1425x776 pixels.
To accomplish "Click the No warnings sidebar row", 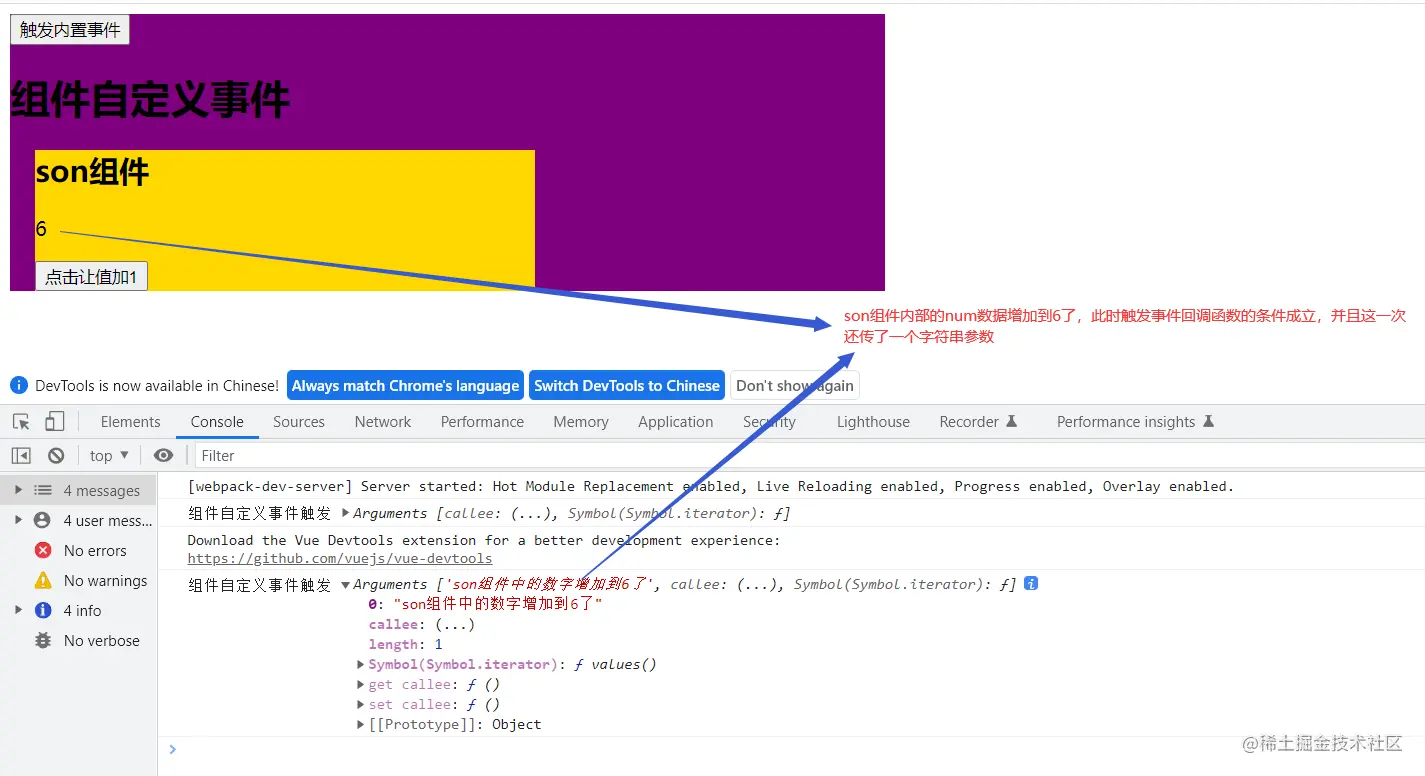I will tap(78, 580).
